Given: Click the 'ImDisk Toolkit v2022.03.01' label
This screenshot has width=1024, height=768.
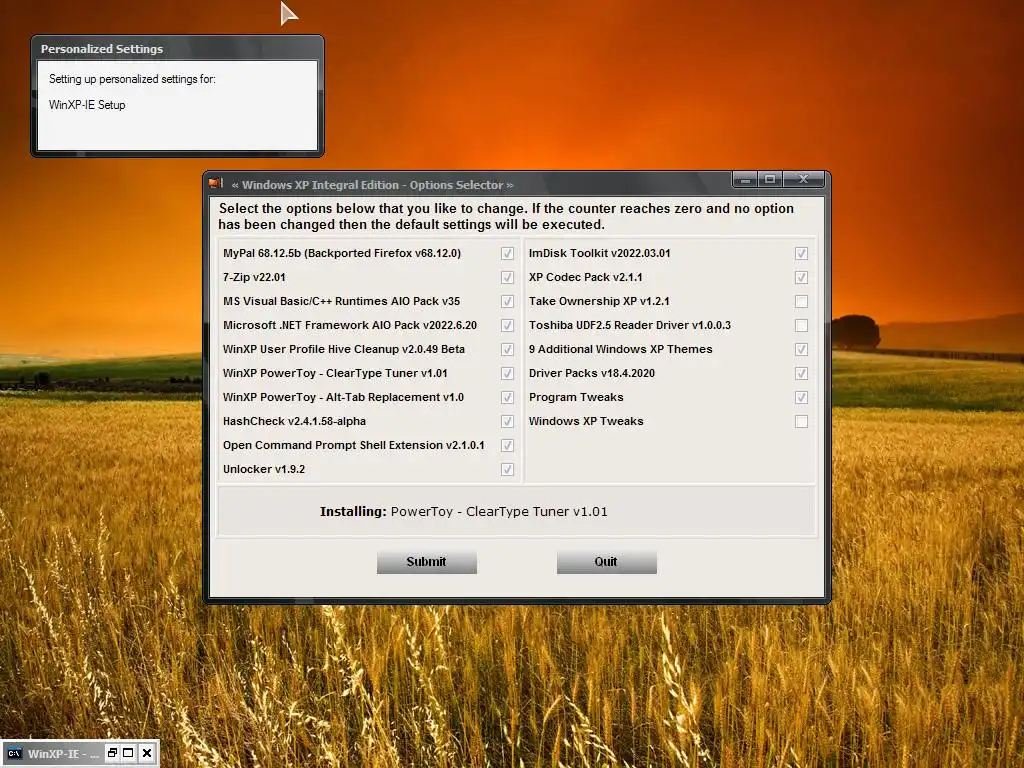Looking at the screenshot, I should coord(600,253).
